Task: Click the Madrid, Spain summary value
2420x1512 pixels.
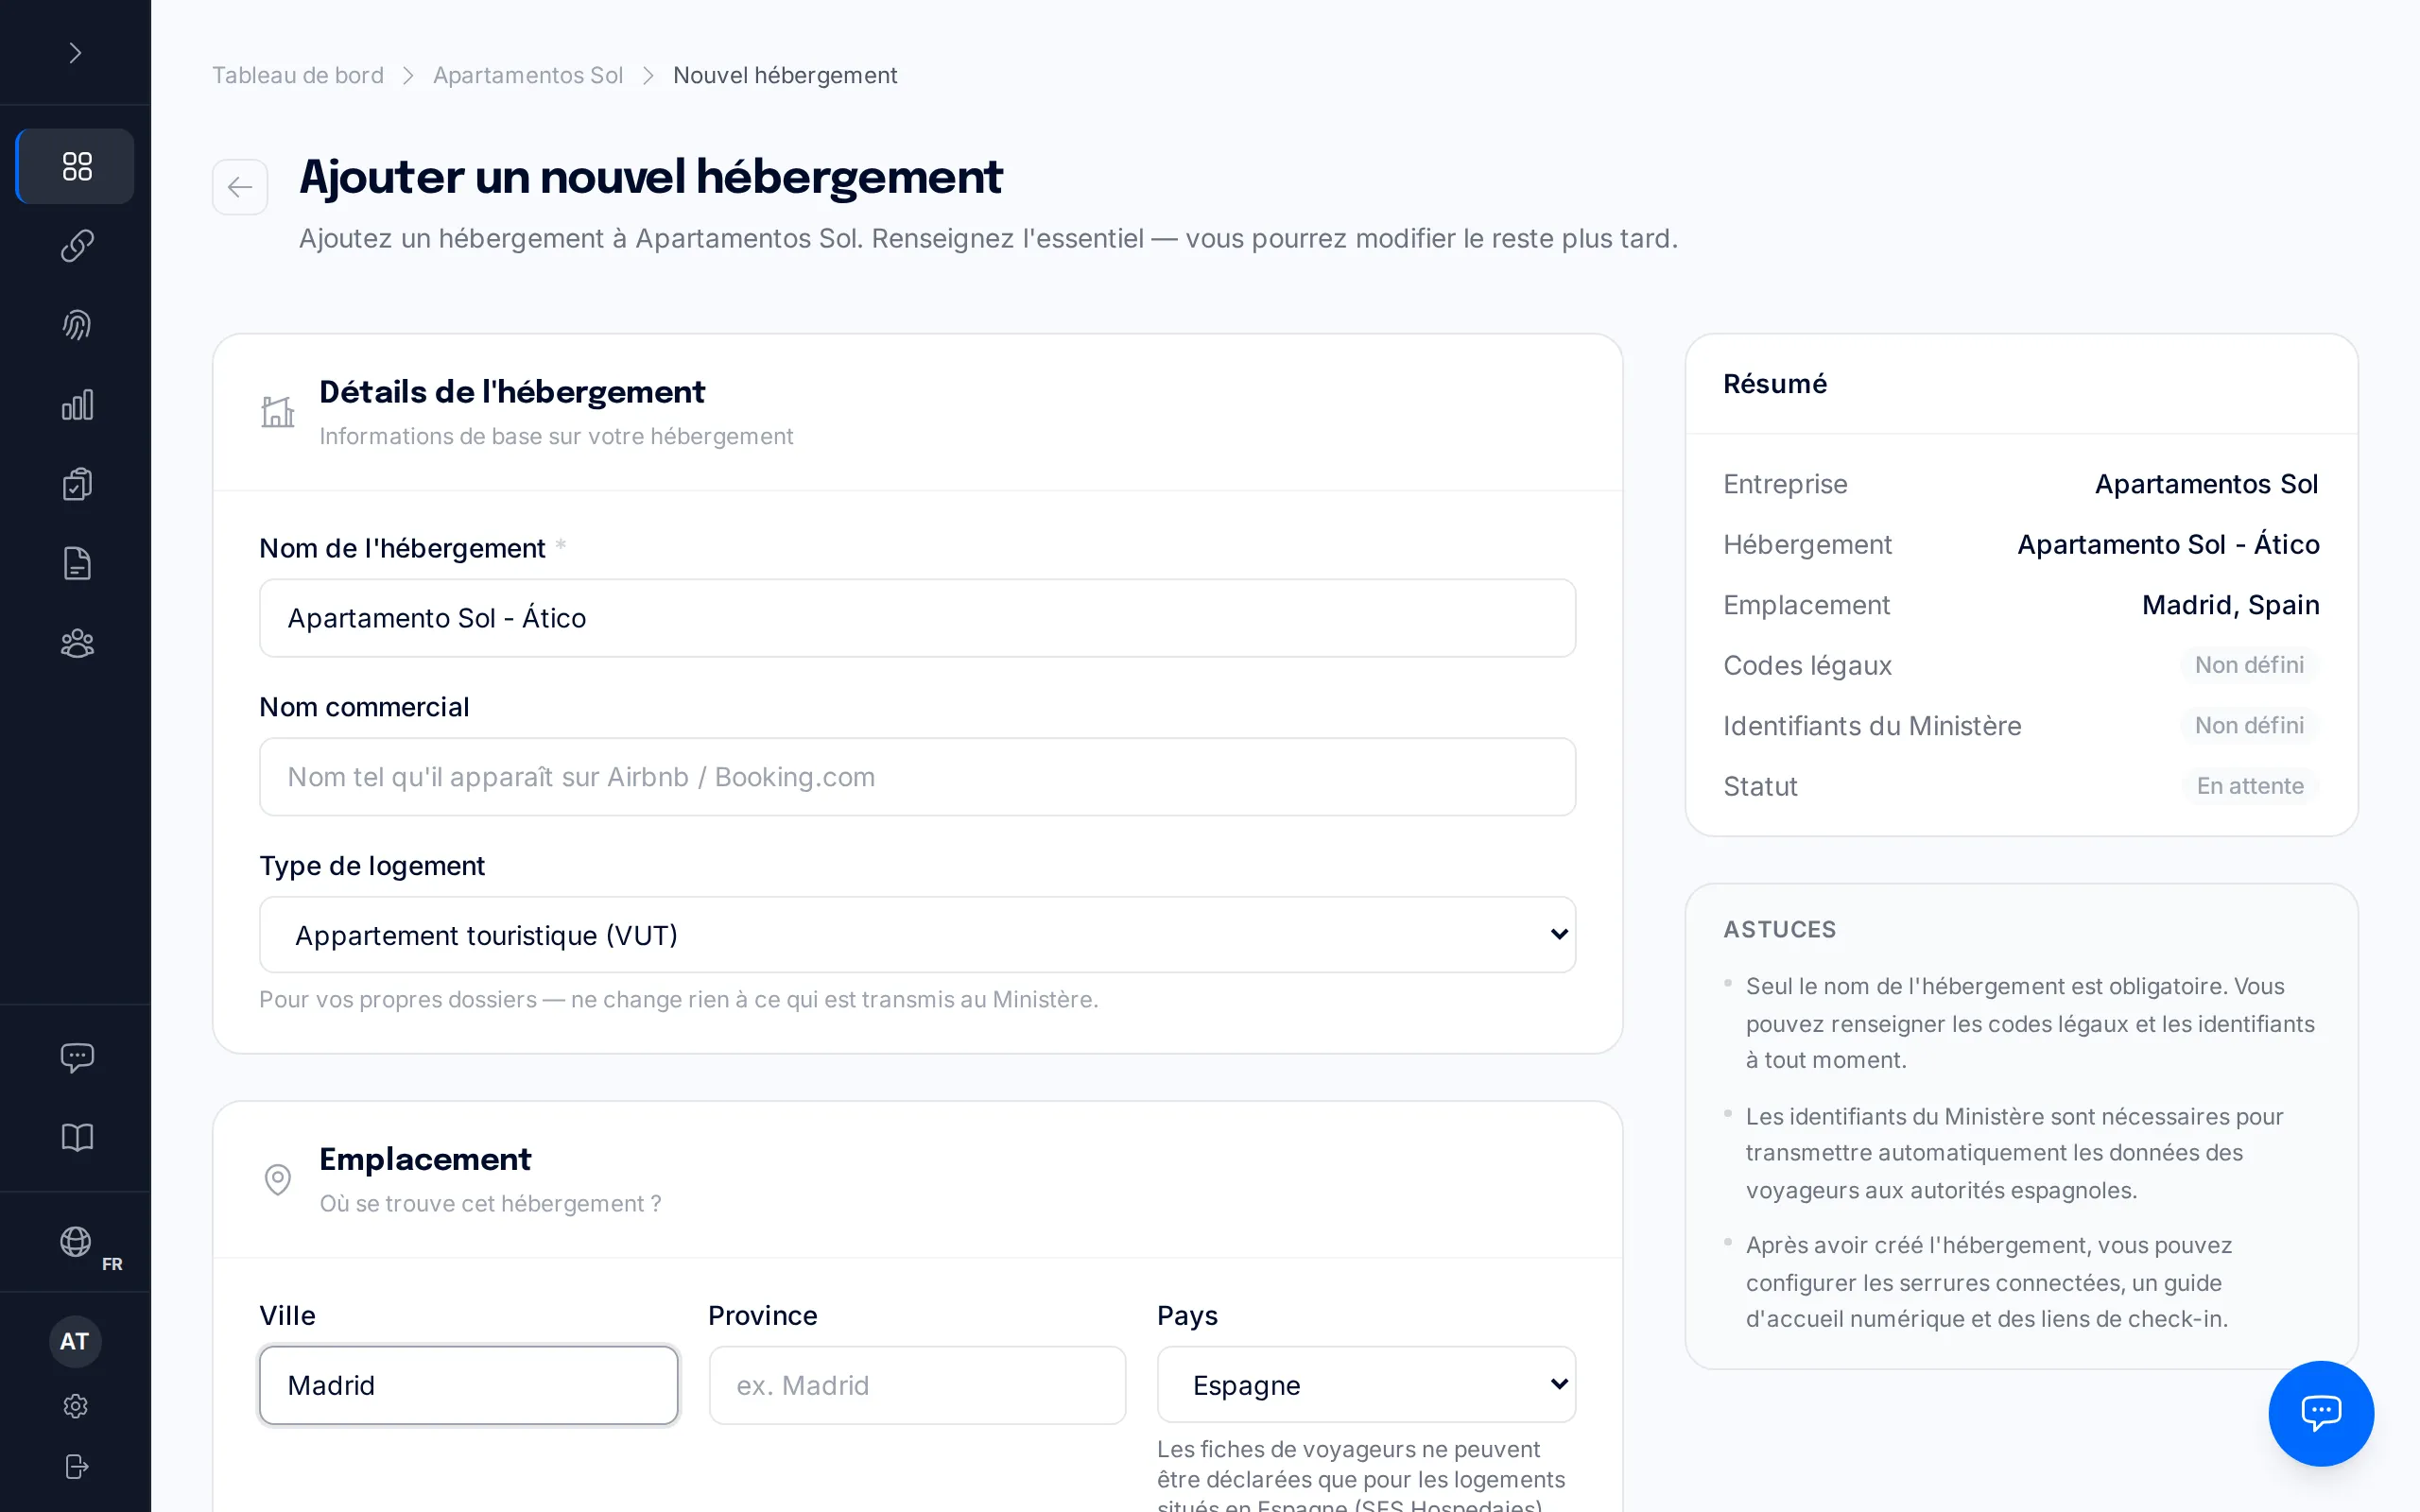Action: 2230,605
